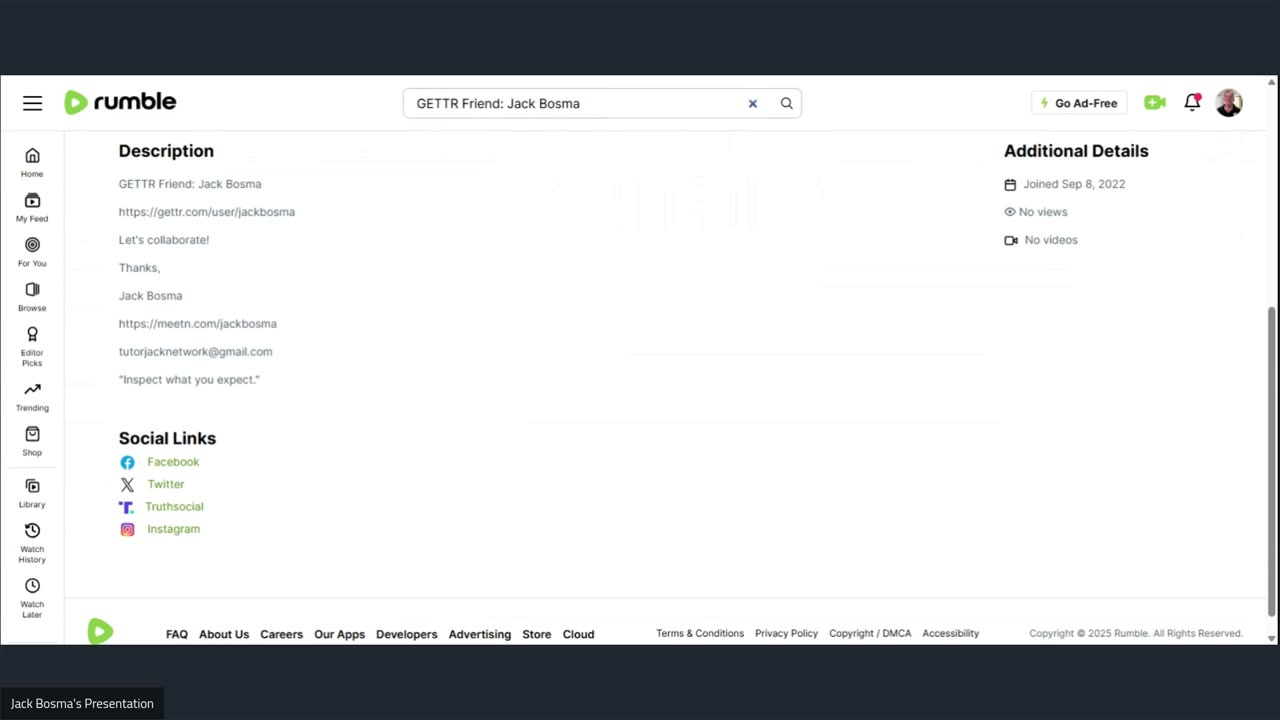The image size is (1280, 720).
Task: Click the "Inspect what you expect." quote
Action: pos(189,380)
